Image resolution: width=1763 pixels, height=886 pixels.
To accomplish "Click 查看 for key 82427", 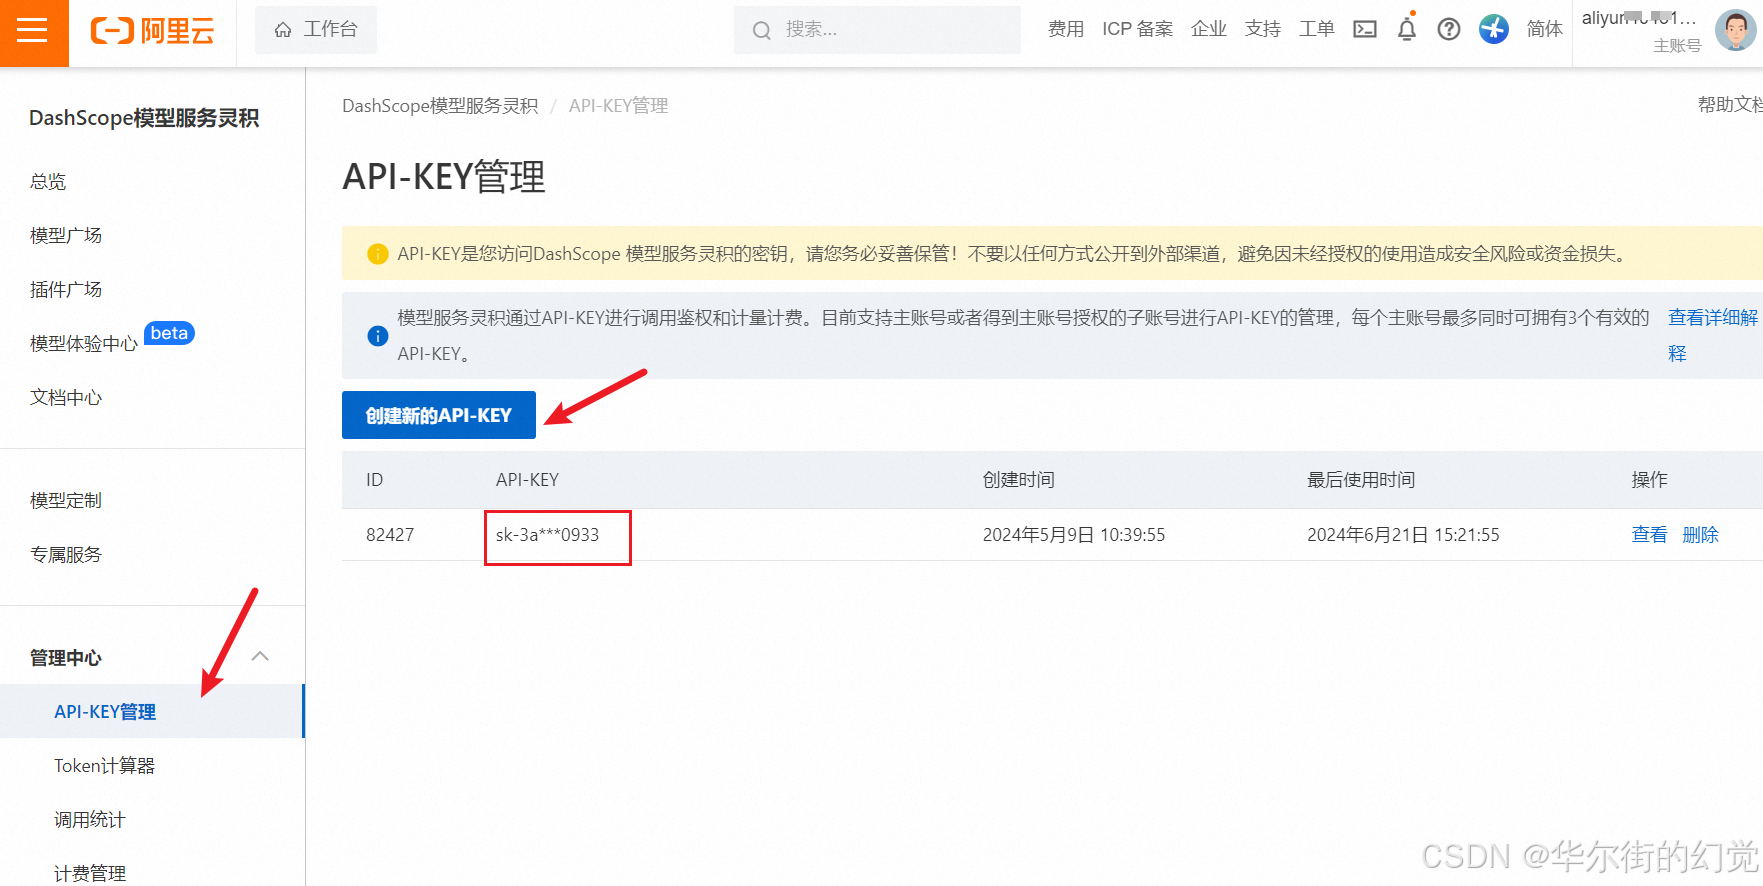I will (1649, 535).
